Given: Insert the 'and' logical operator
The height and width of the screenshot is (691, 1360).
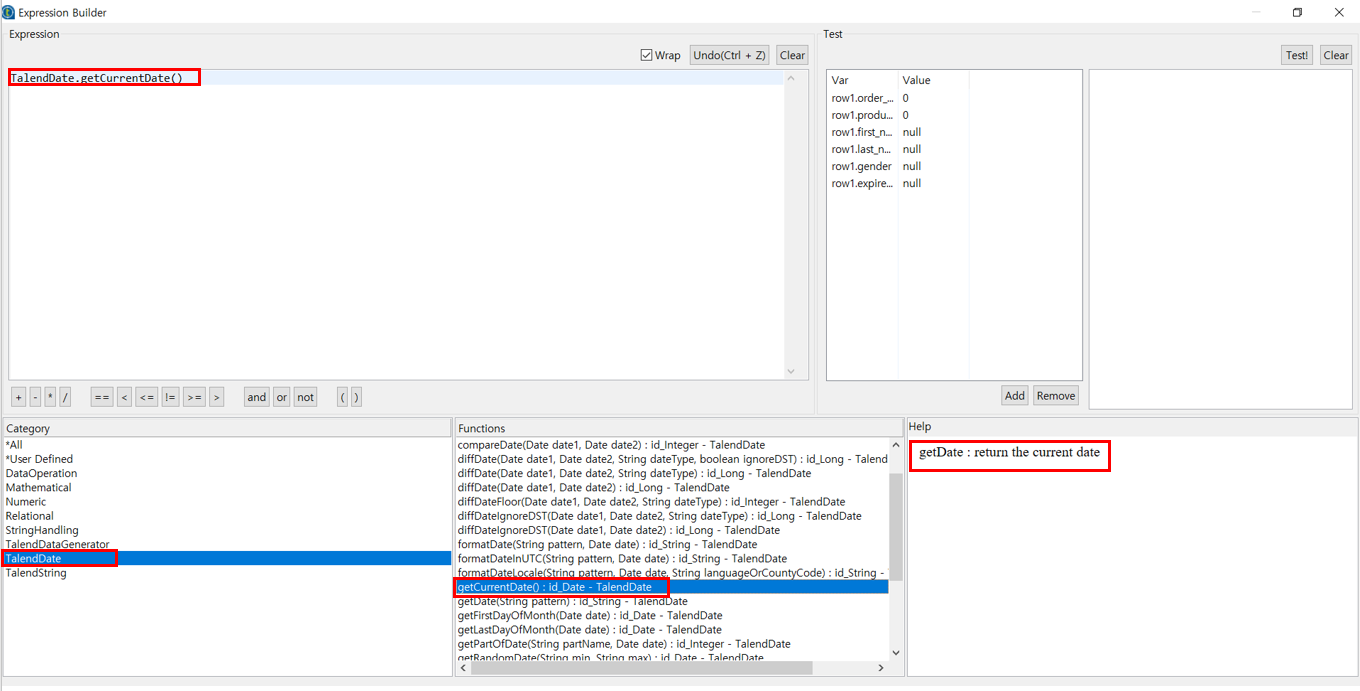Looking at the screenshot, I should 257,397.
